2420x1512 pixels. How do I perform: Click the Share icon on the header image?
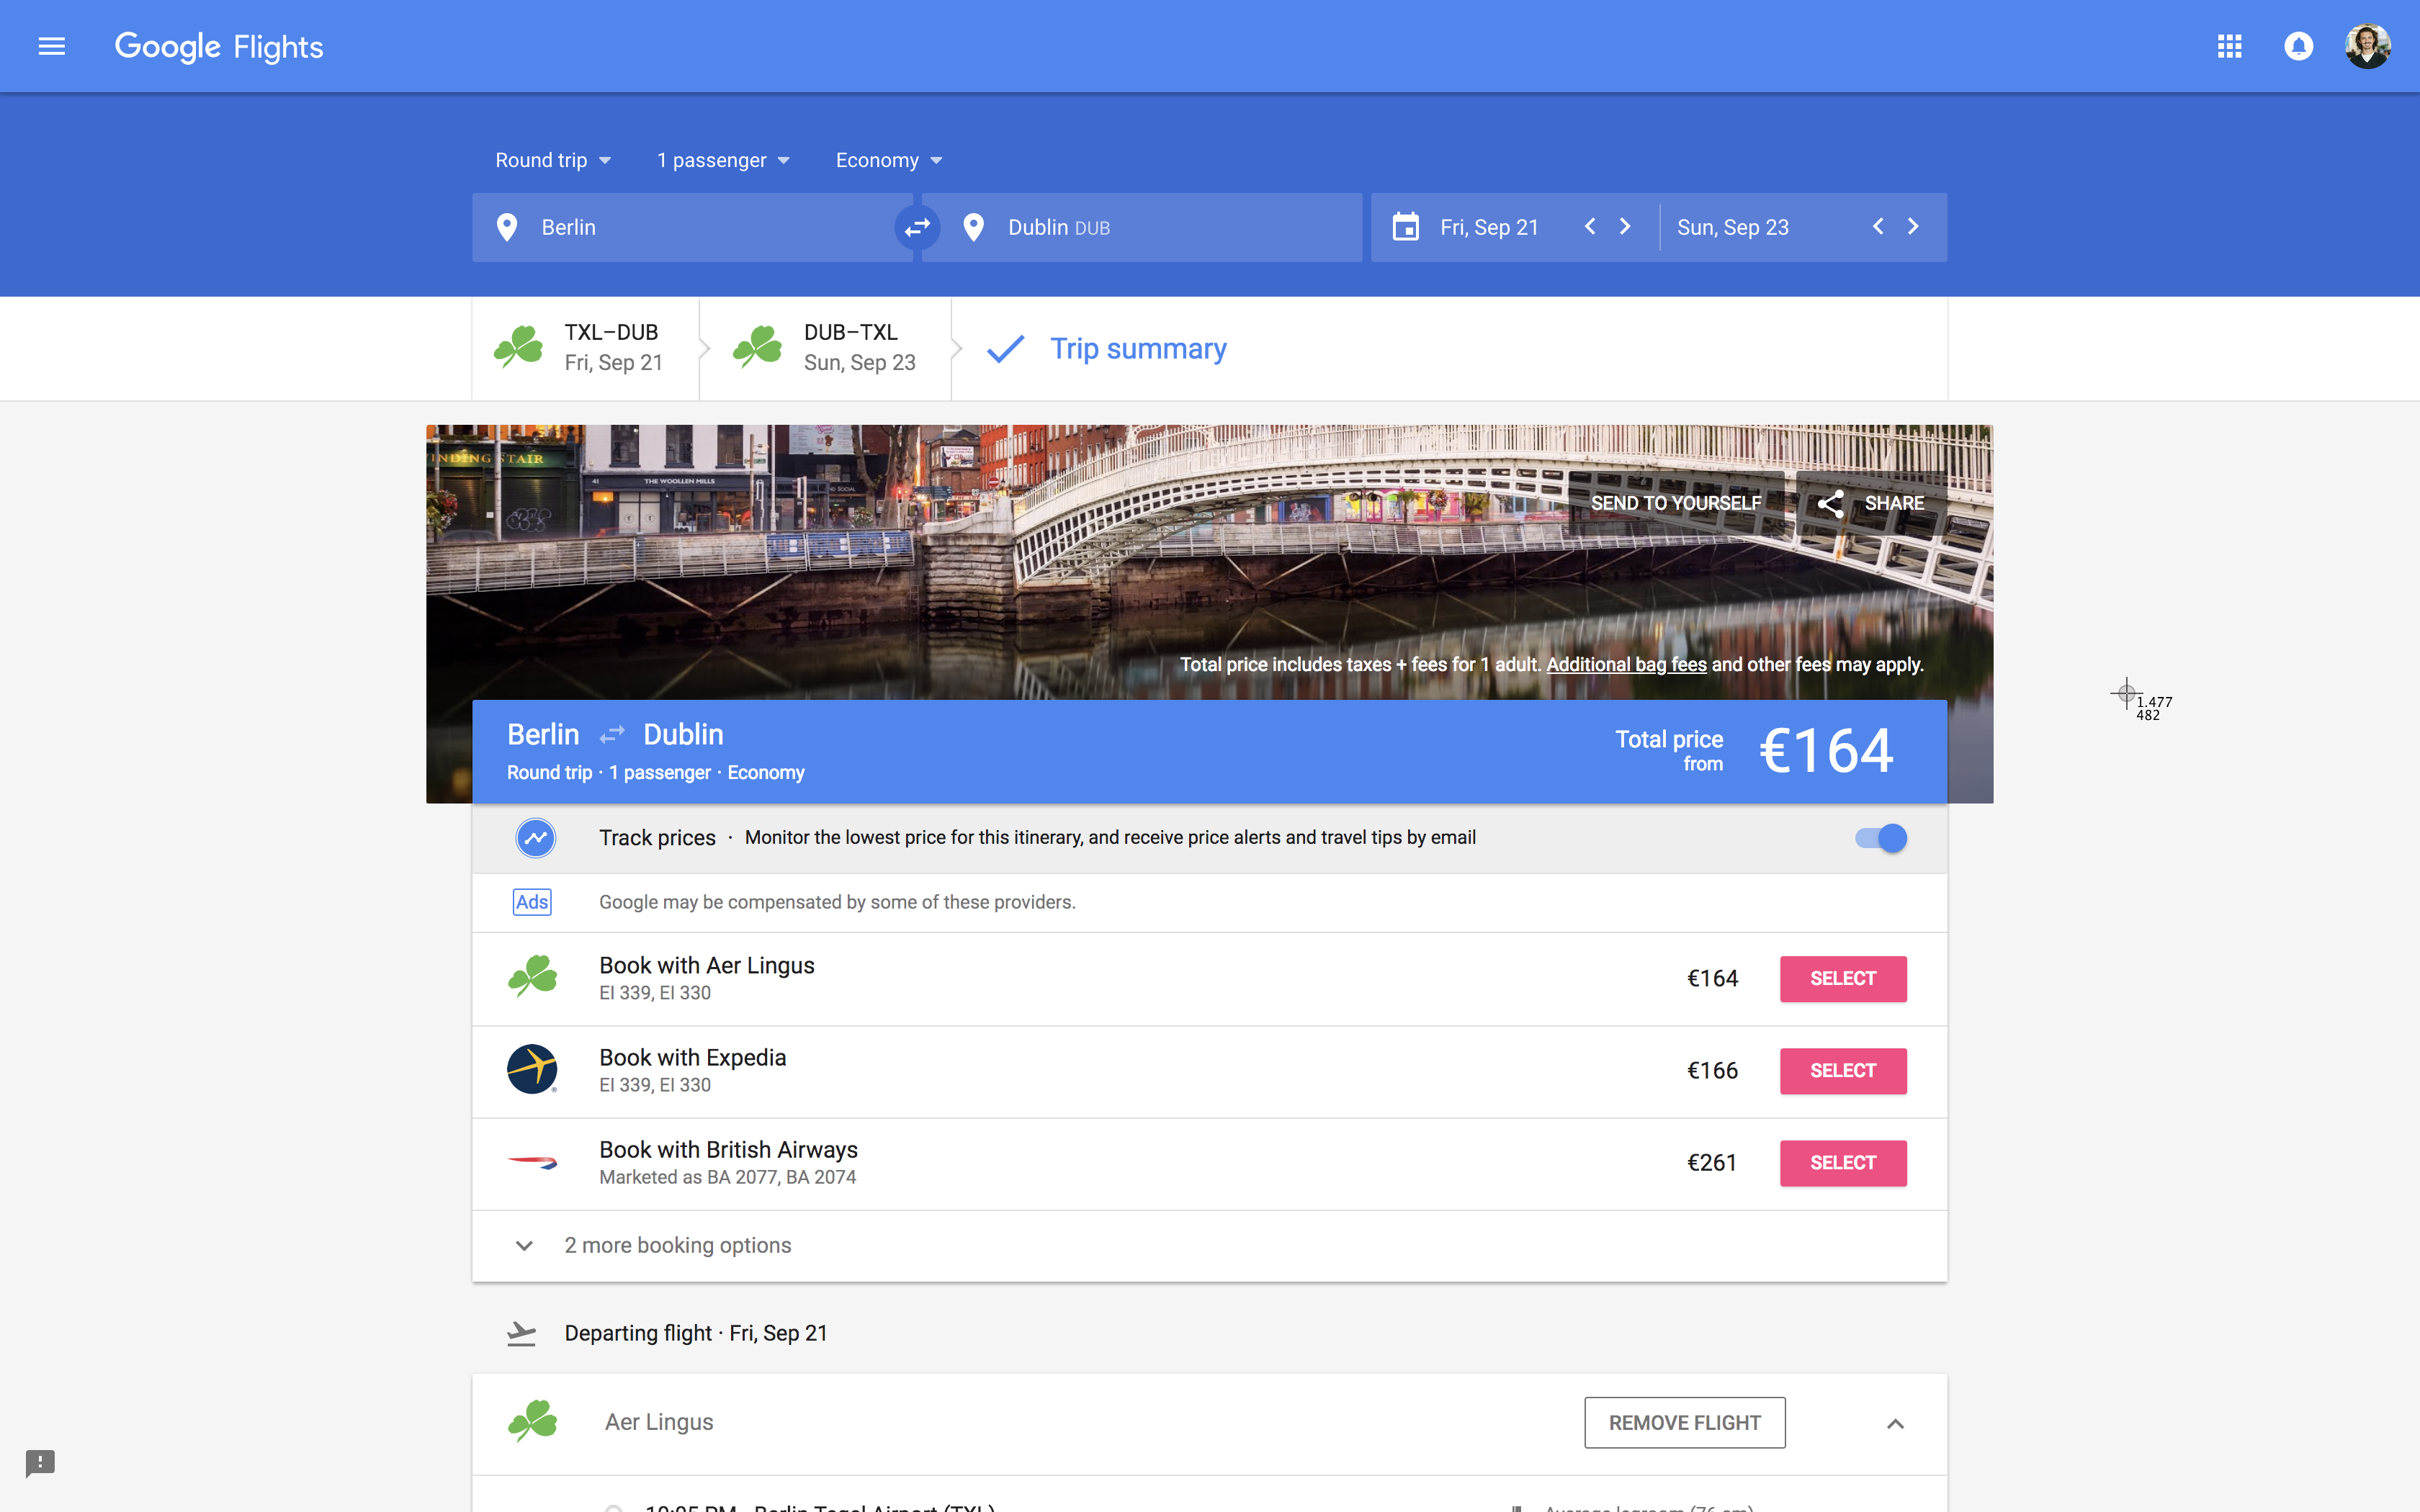pos(1831,503)
